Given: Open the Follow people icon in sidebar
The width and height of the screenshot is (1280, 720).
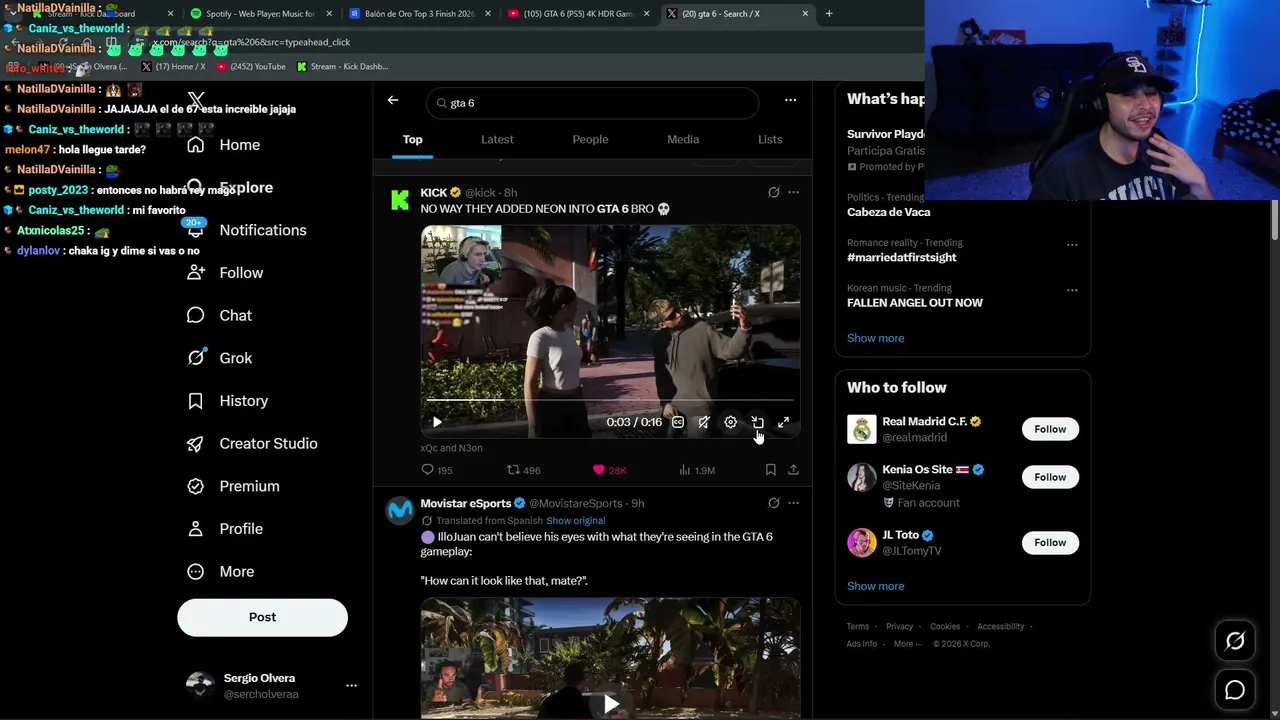Looking at the screenshot, I should tap(196, 273).
